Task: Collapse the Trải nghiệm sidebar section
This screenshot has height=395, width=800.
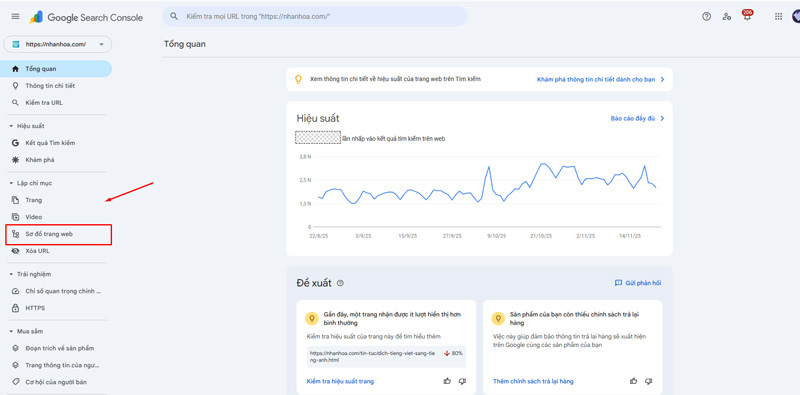Action: tap(30, 274)
